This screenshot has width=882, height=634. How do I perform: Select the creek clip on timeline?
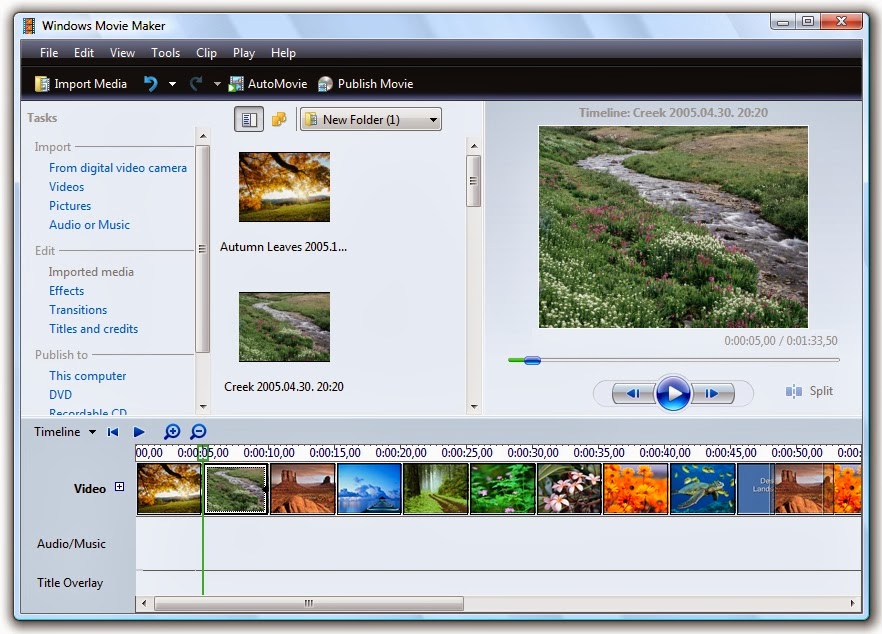[x=236, y=489]
